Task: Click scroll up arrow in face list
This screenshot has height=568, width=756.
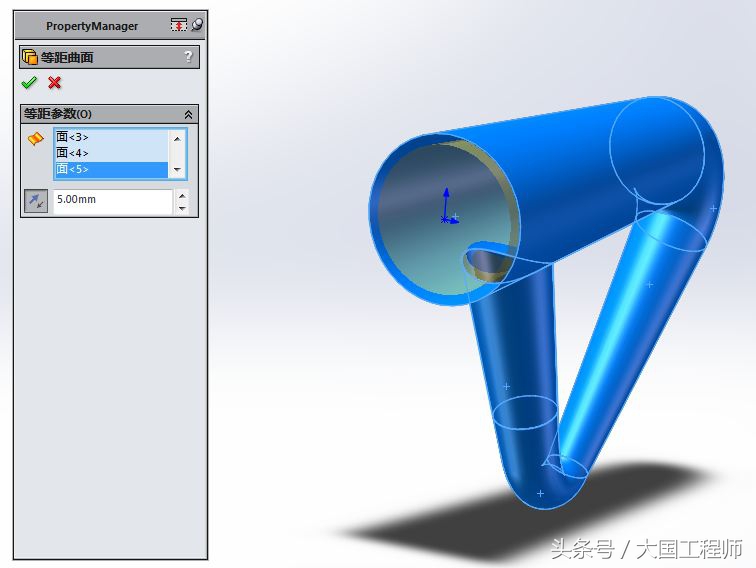Action: pos(177,139)
